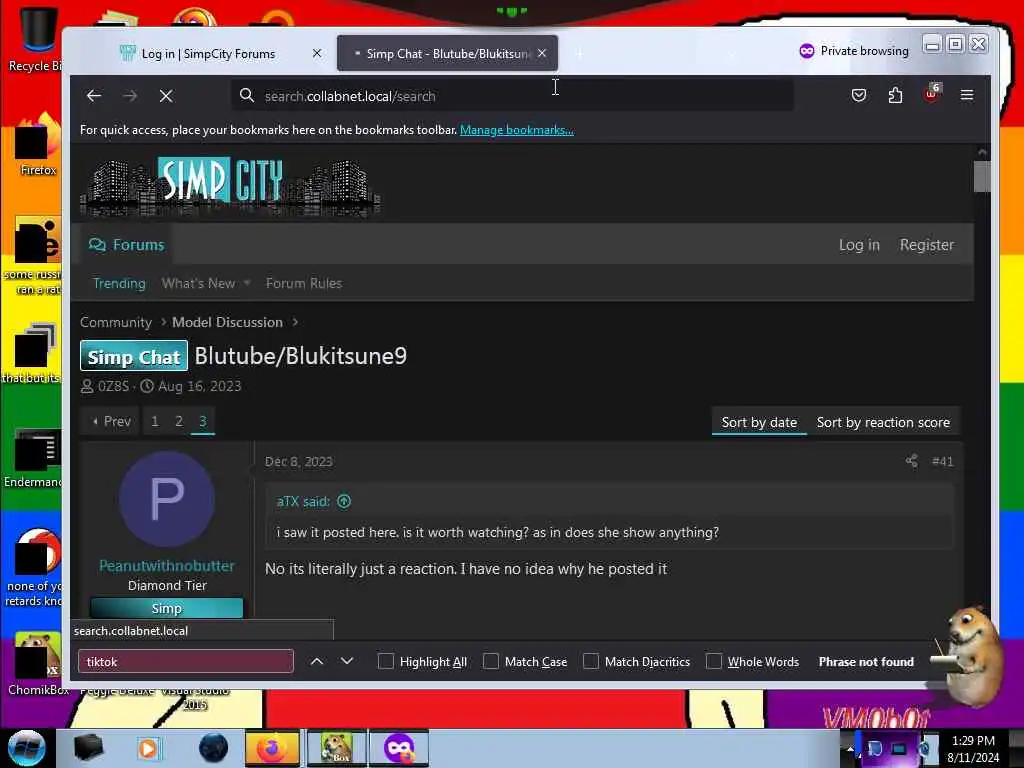The image size is (1024, 768).
Task: Click the private browsing mask taskbar icon
Action: (x=398, y=748)
